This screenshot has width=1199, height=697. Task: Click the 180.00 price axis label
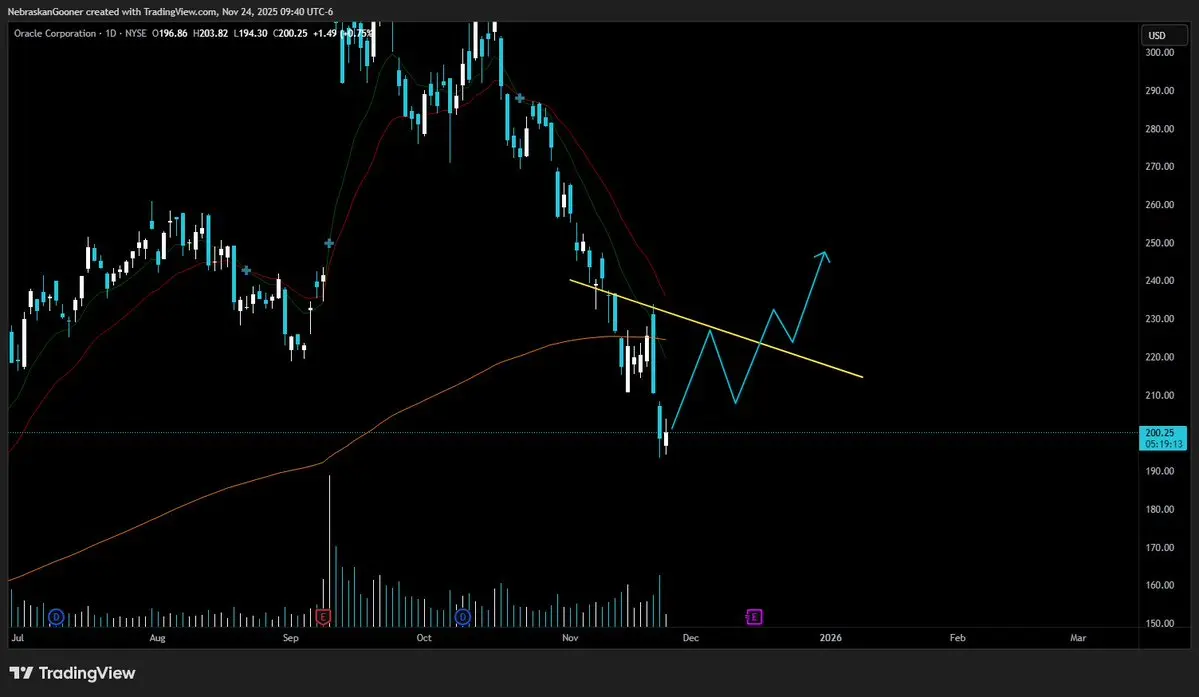1159,510
